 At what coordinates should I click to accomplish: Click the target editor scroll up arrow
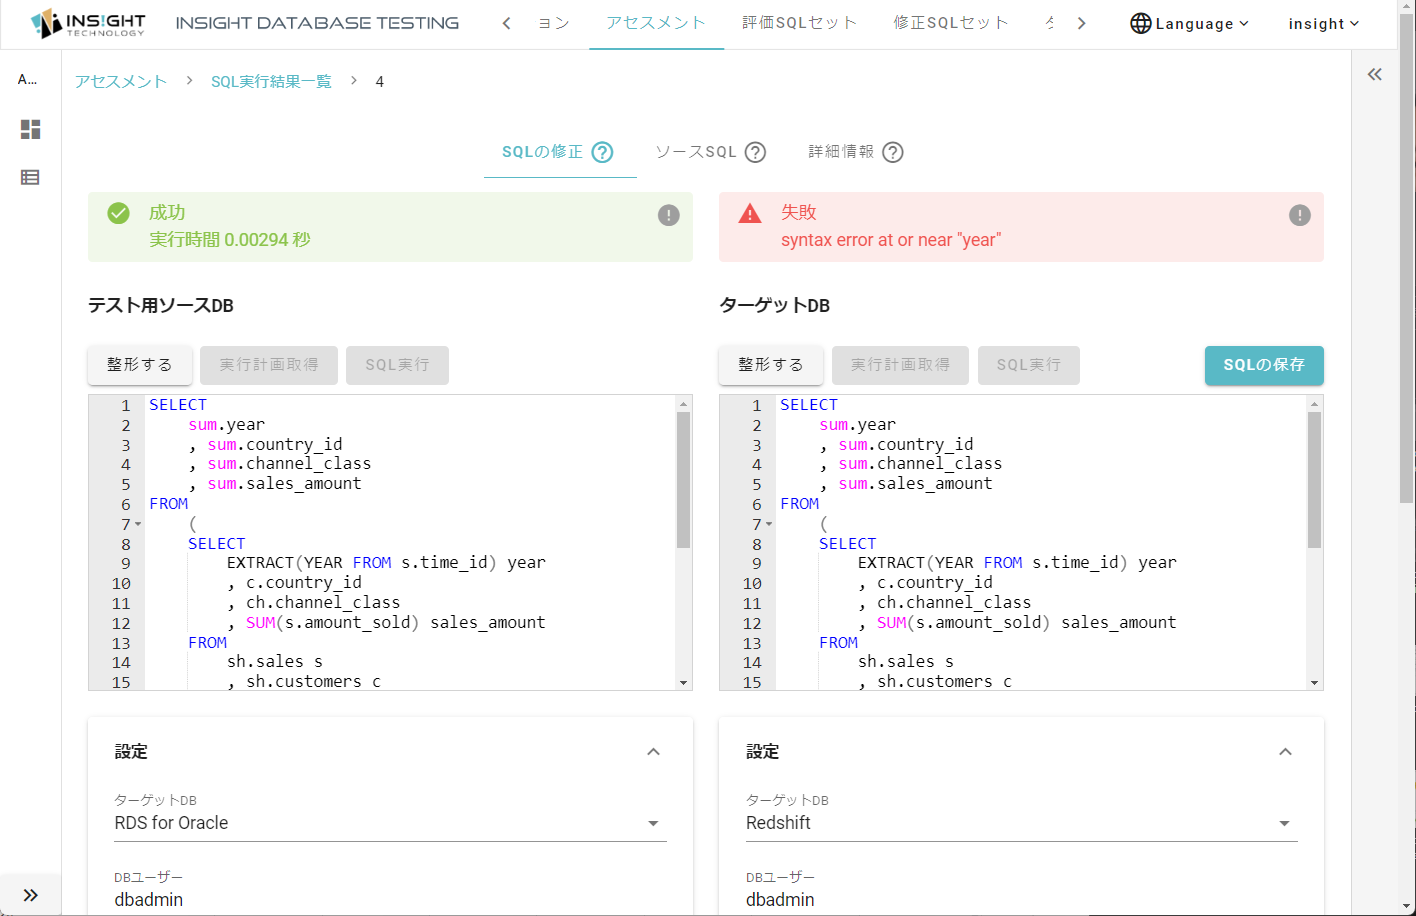pos(1315,403)
